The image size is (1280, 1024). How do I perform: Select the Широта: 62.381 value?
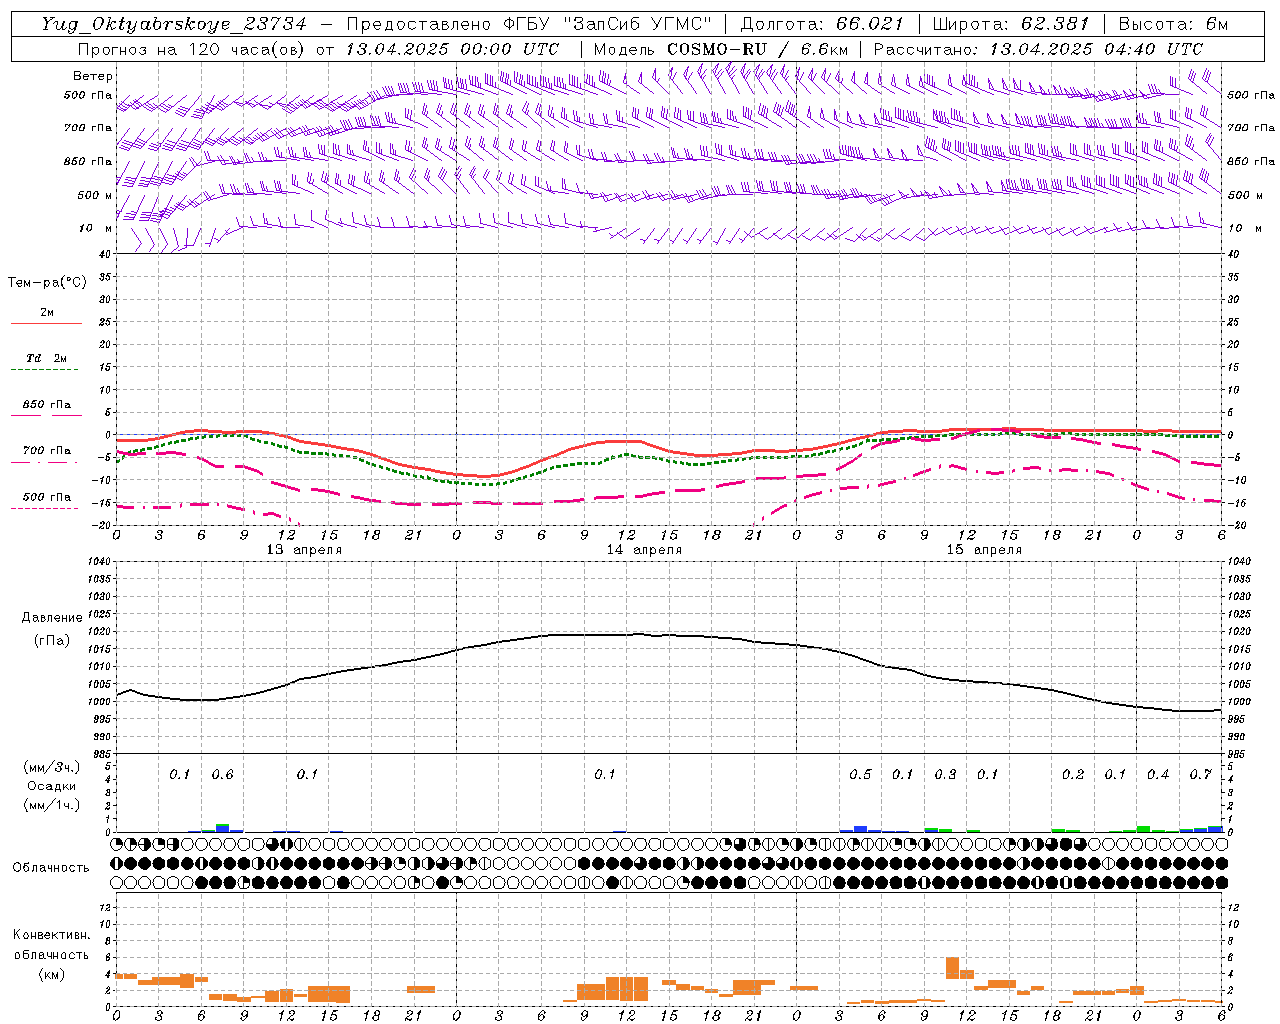point(1011,24)
